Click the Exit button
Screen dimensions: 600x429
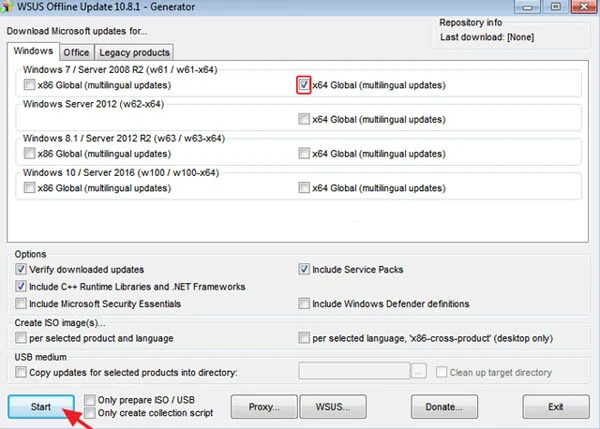pyautogui.click(x=556, y=407)
